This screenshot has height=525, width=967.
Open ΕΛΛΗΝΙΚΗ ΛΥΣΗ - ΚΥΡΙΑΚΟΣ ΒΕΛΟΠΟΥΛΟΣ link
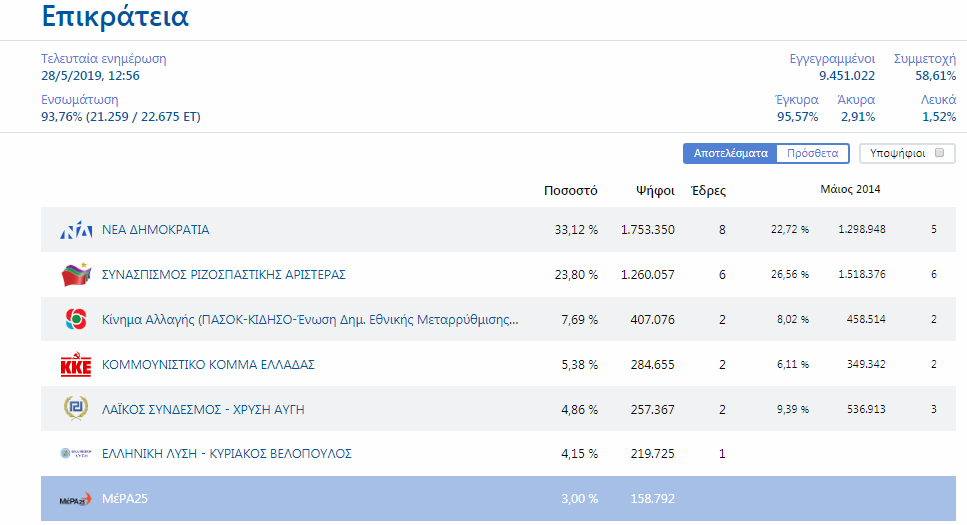(227, 453)
